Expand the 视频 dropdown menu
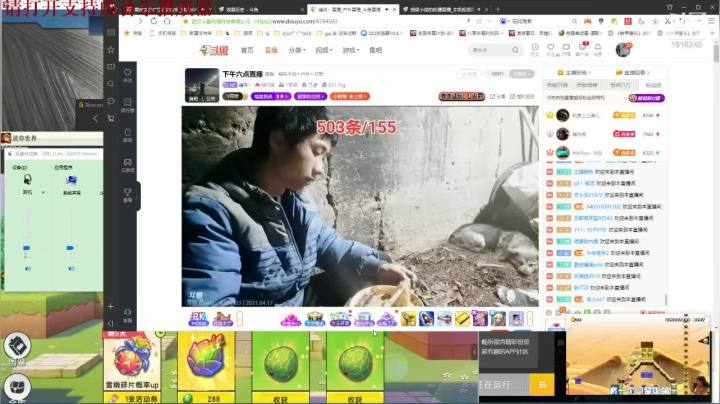This screenshot has height=404, width=720. (324, 50)
